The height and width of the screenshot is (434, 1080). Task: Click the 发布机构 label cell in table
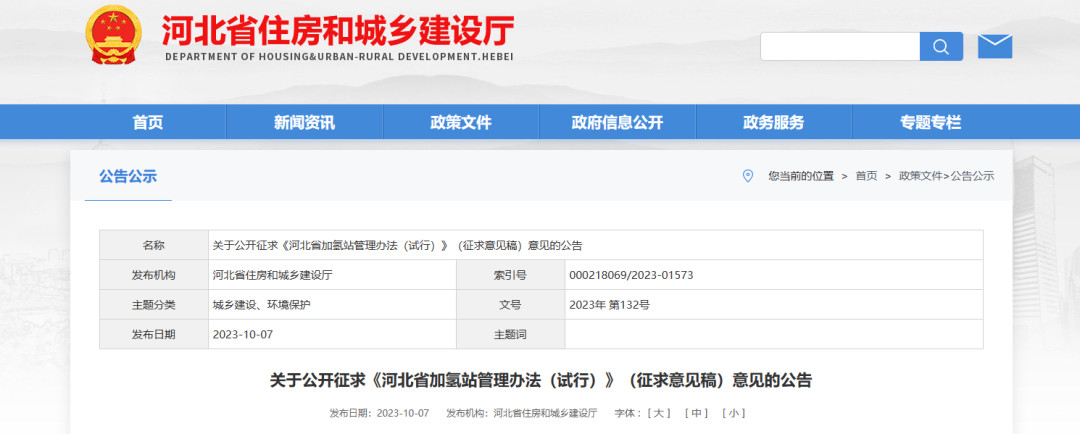(154, 275)
